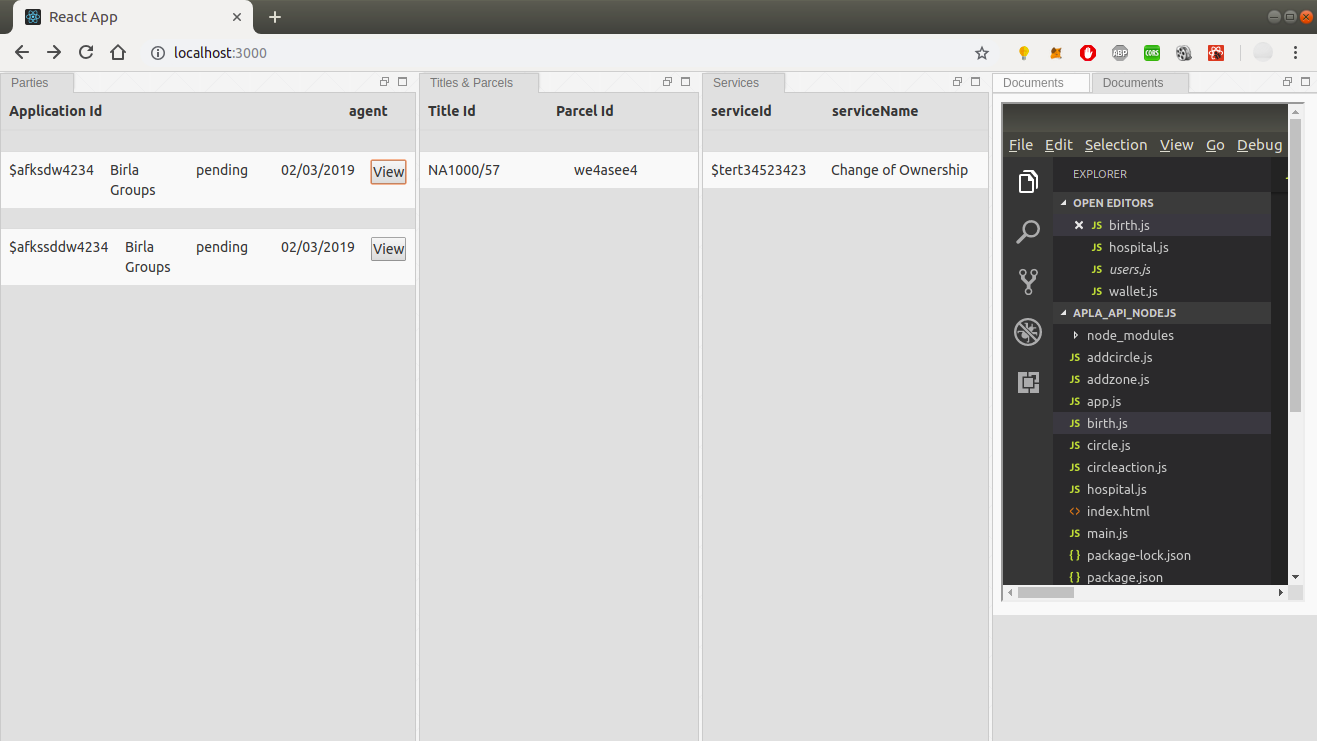The image size is (1317, 741).
Task: Open the Extensions panel icon
Action: coord(1028,381)
